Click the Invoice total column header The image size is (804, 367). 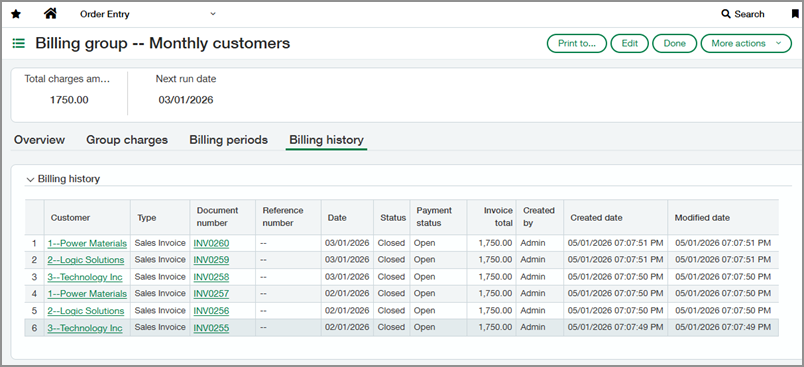pos(491,217)
